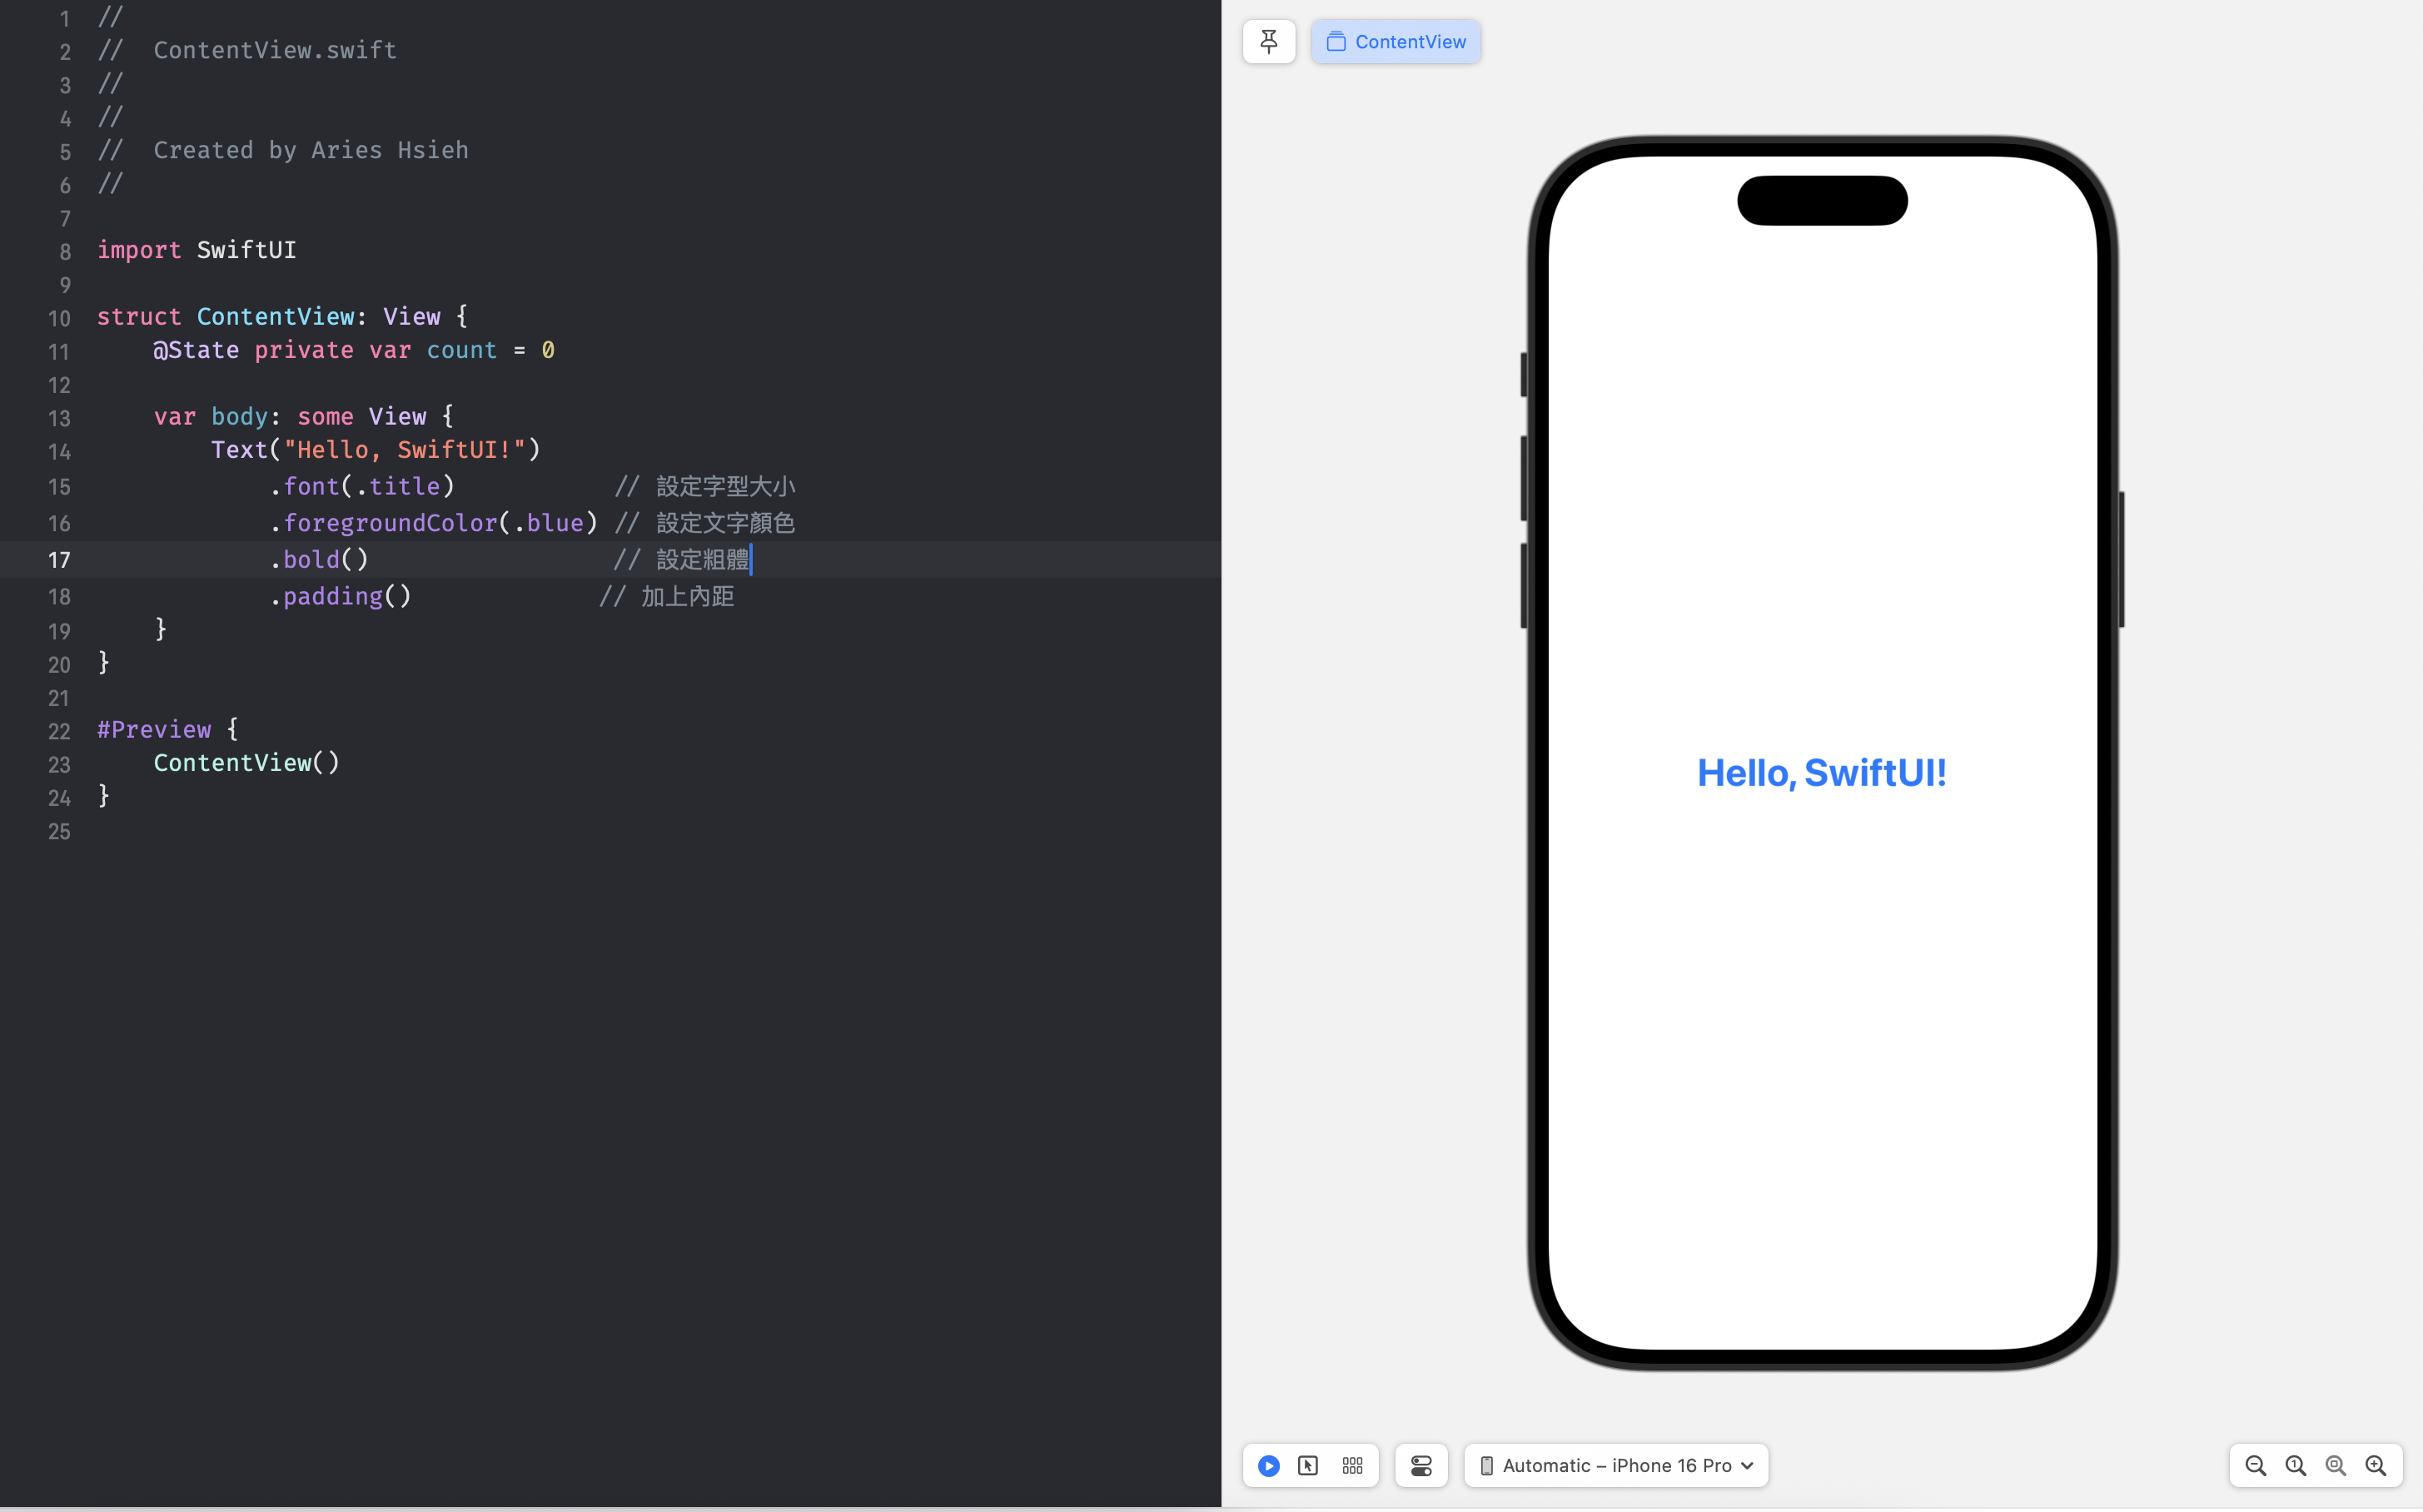Start live preview mode
The height and width of the screenshot is (1512, 2423).
pos(1268,1465)
